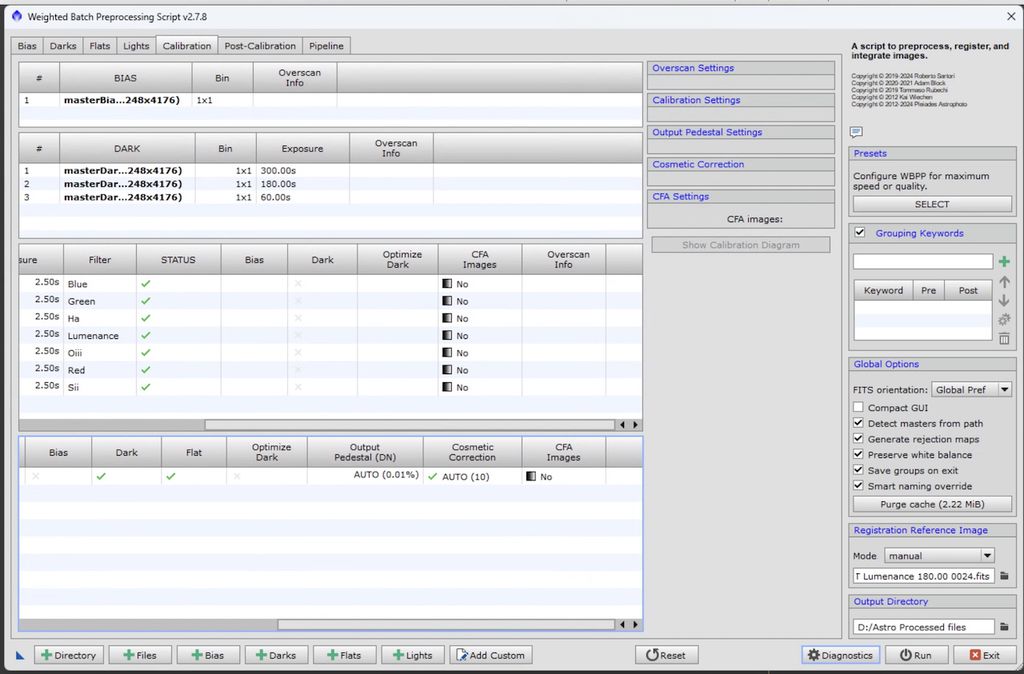1024x674 pixels.
Task: Click green Dark checkmark in lights table
Action: 101,476
